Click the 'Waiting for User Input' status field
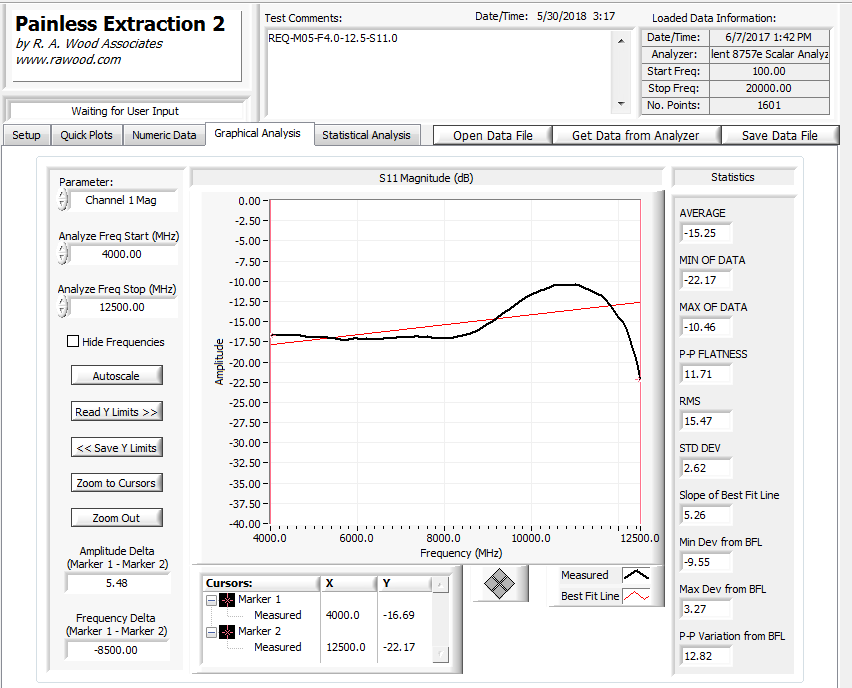Screen dimensions: 852x688 pyautogui.click(x=126, y=111)
